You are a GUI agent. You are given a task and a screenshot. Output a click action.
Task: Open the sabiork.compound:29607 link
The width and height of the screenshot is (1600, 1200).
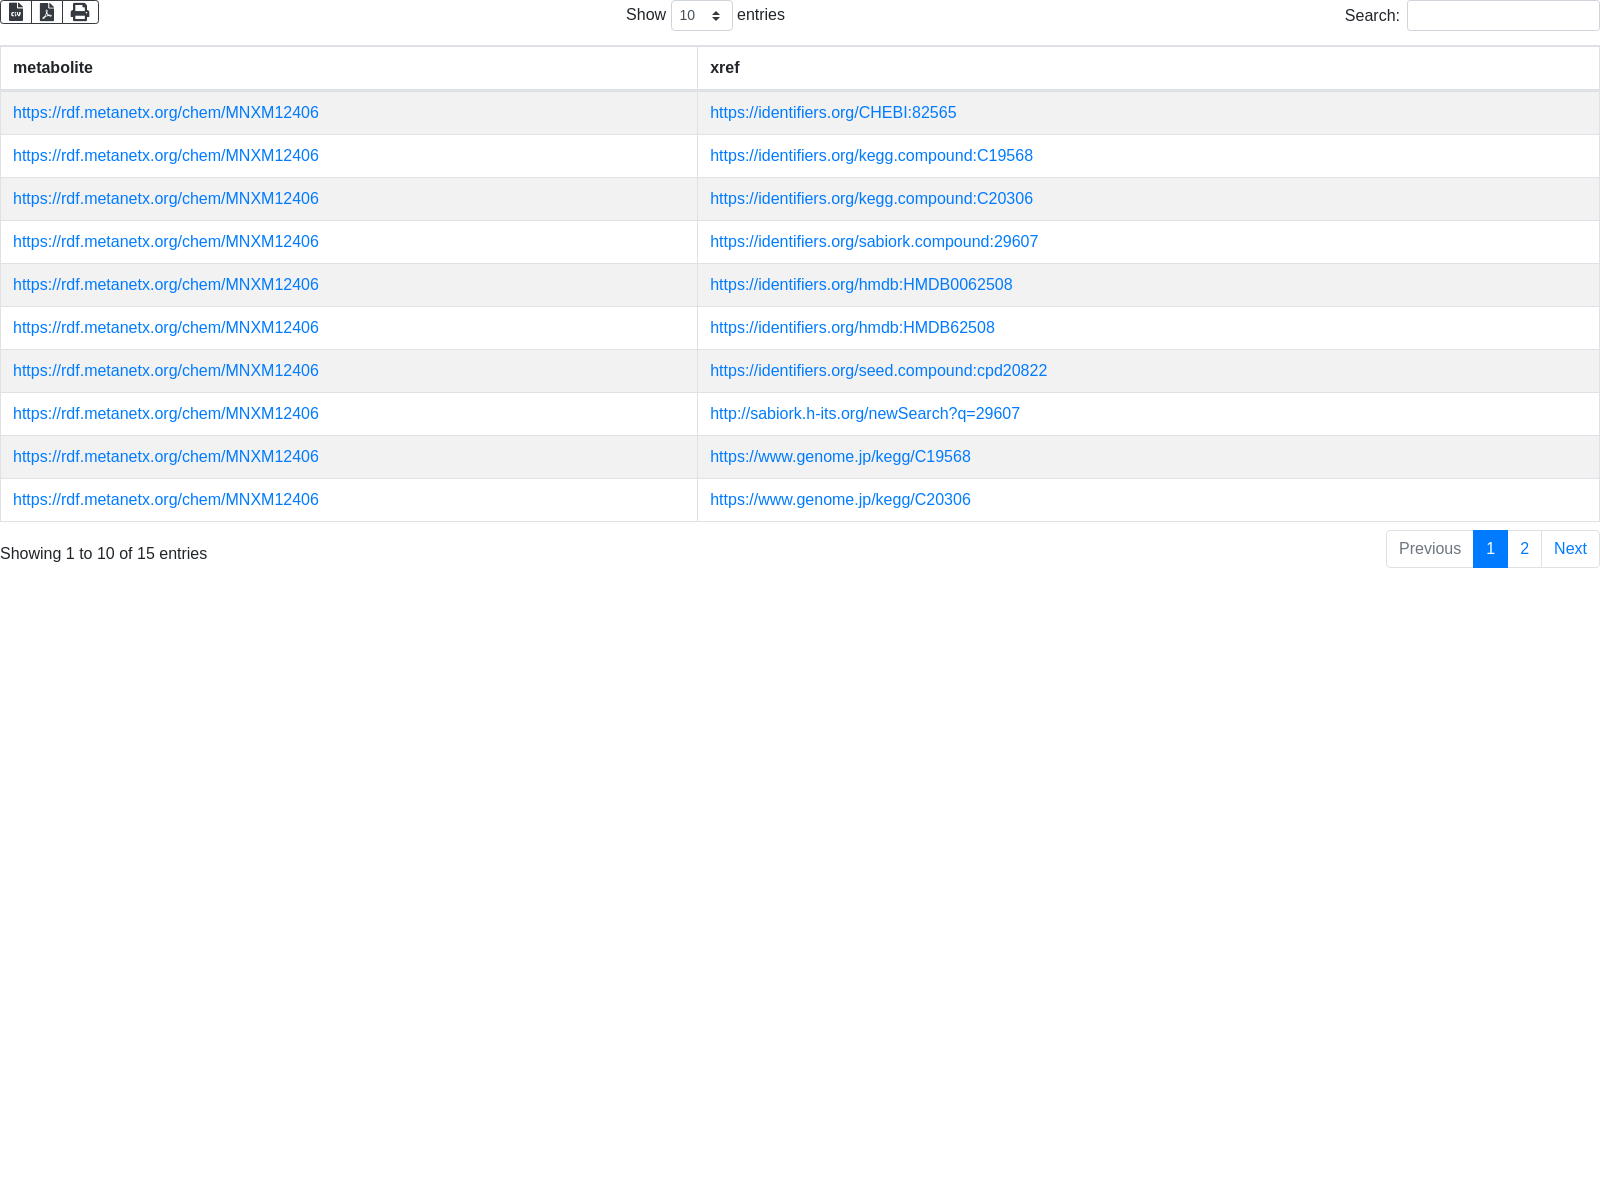tap(873, 242)
